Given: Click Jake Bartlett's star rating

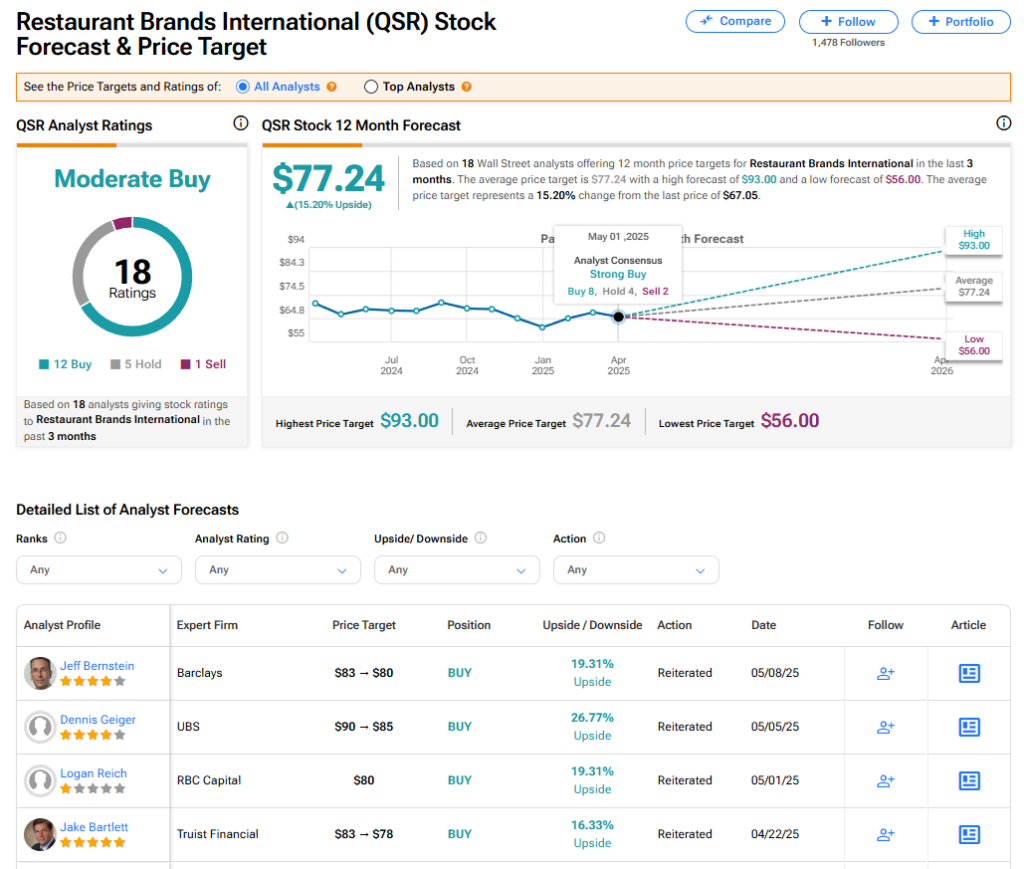Looking at the screenshot, I should click(93, 842).
